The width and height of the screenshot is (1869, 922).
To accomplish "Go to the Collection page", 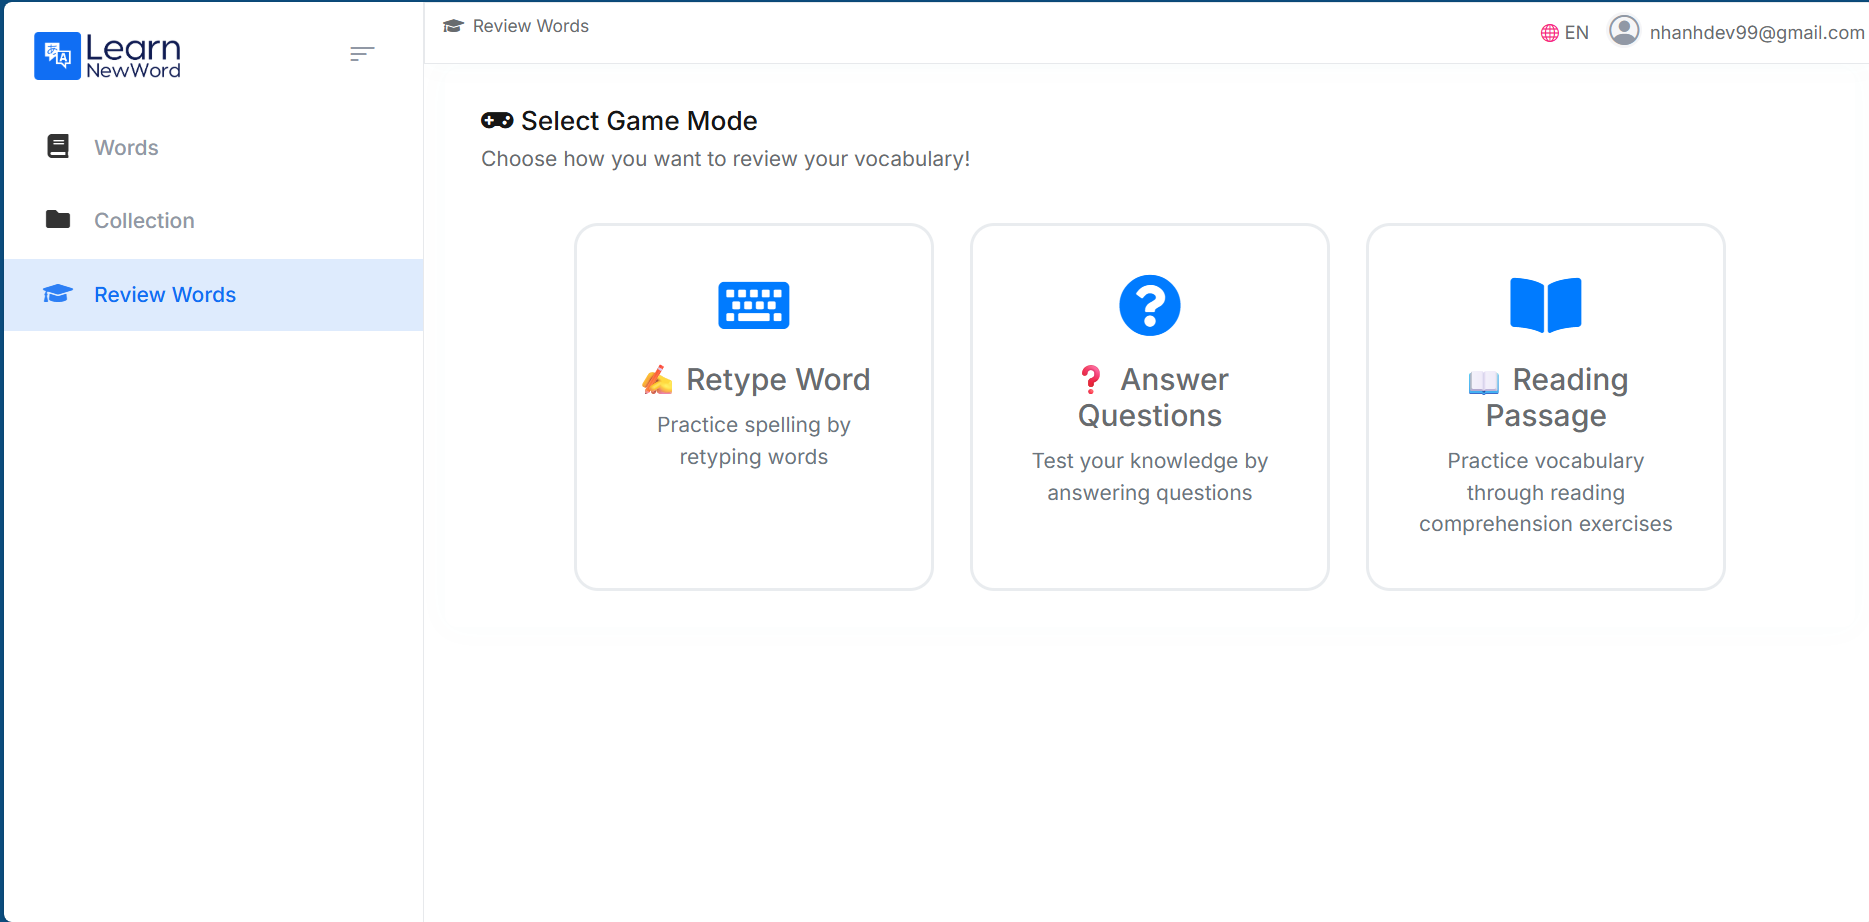I will coord(144,221).
